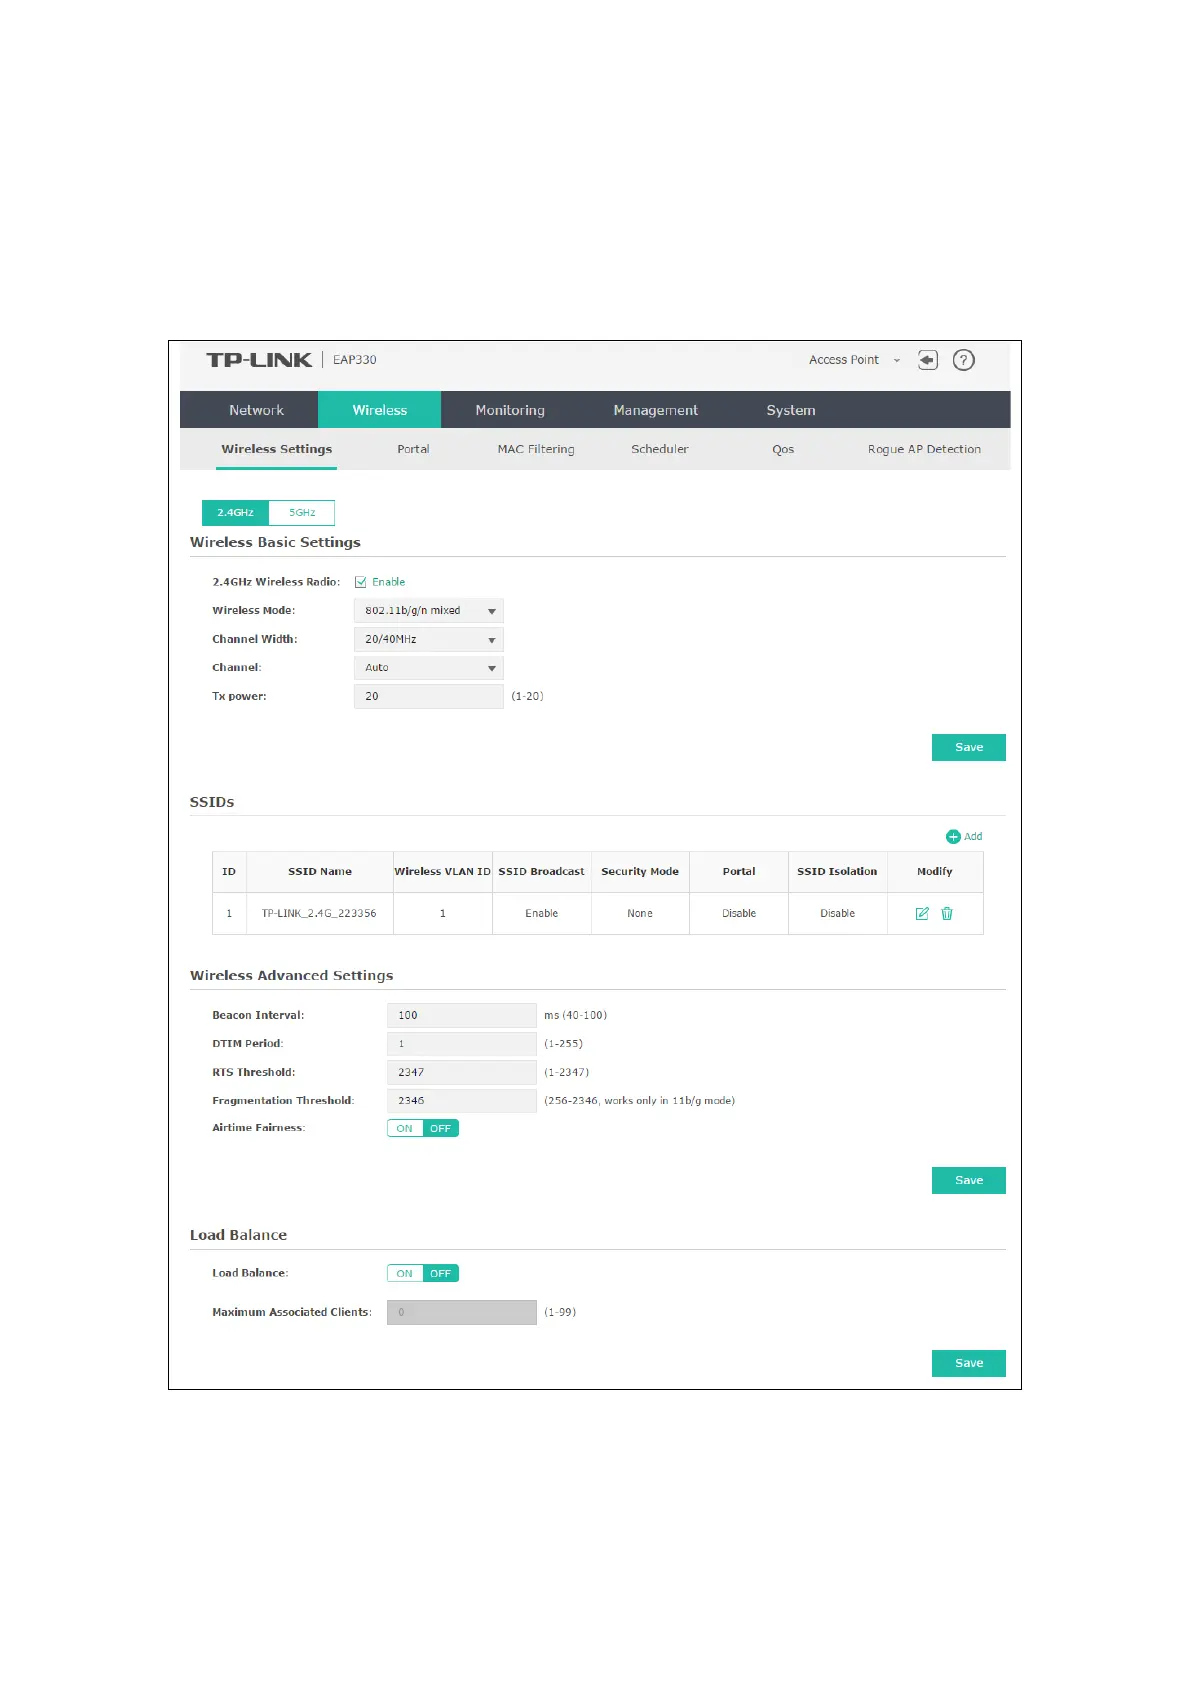Click the DTIM Period field

point(462,1043)
